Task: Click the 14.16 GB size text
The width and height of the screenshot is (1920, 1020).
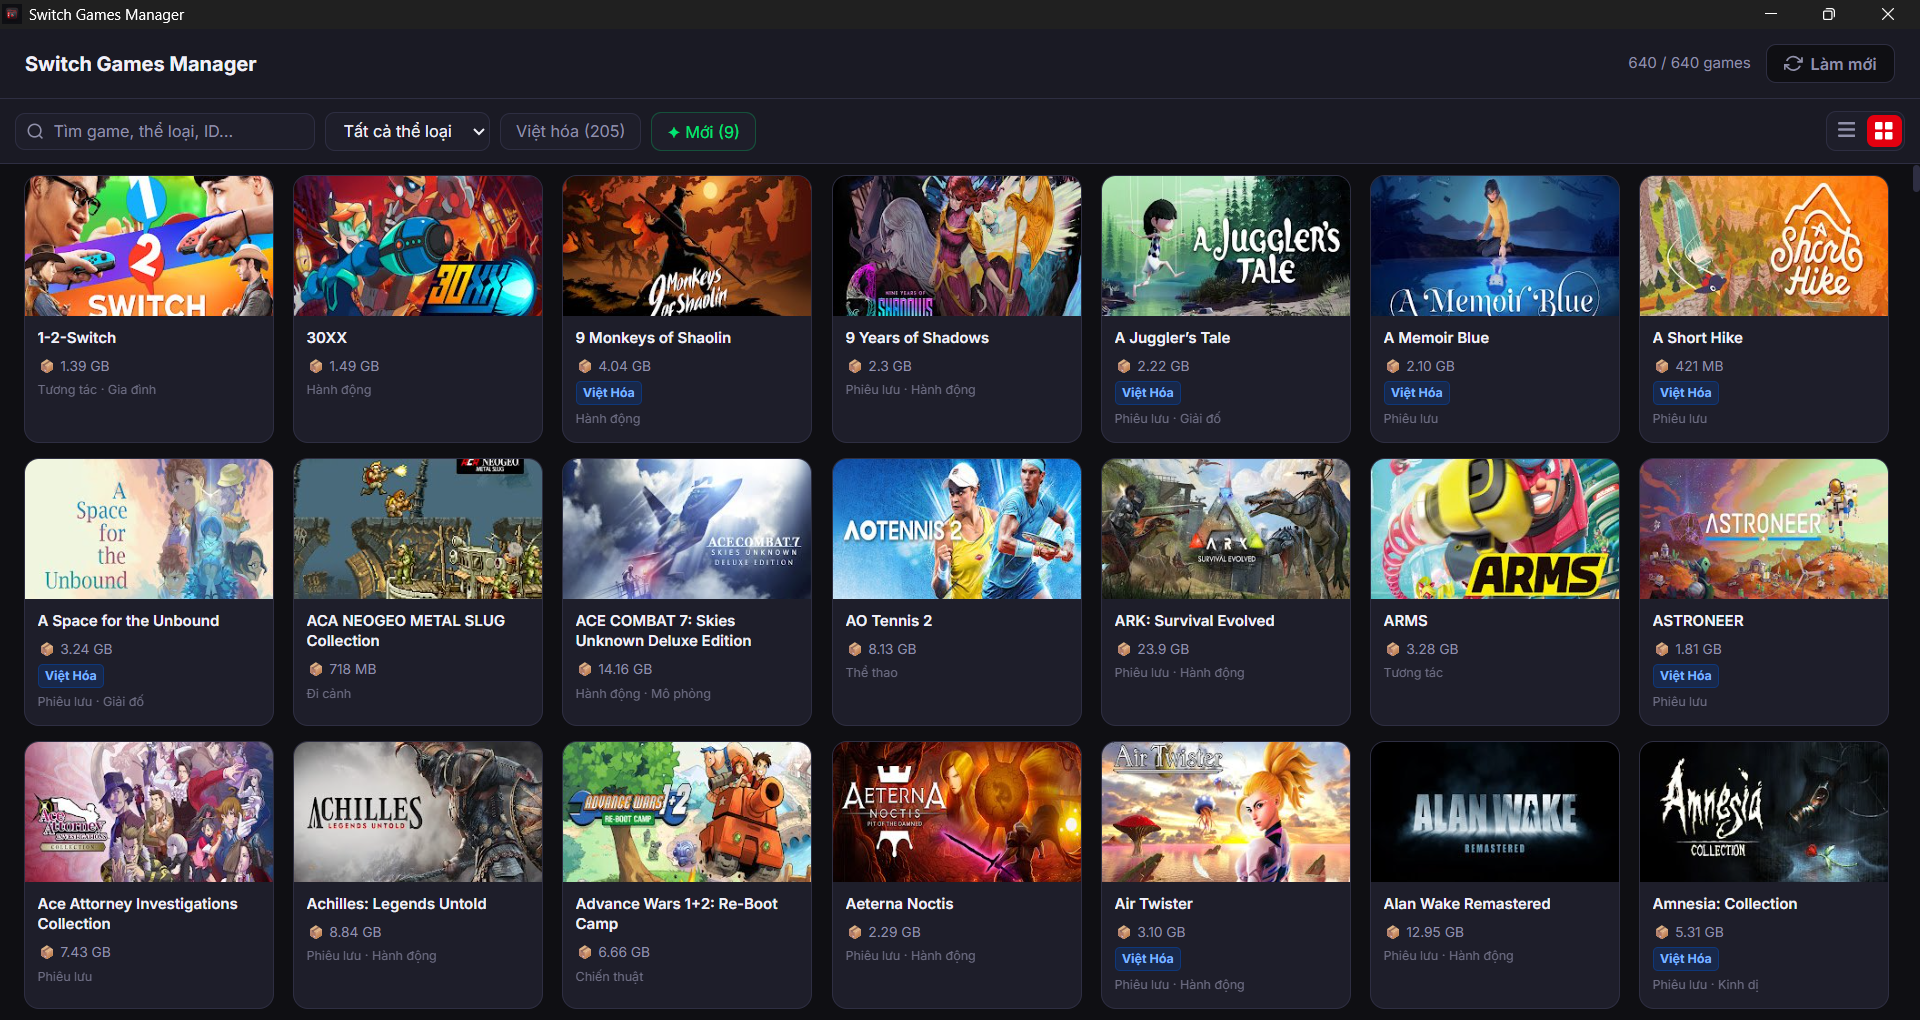Action: click(625, 670)
